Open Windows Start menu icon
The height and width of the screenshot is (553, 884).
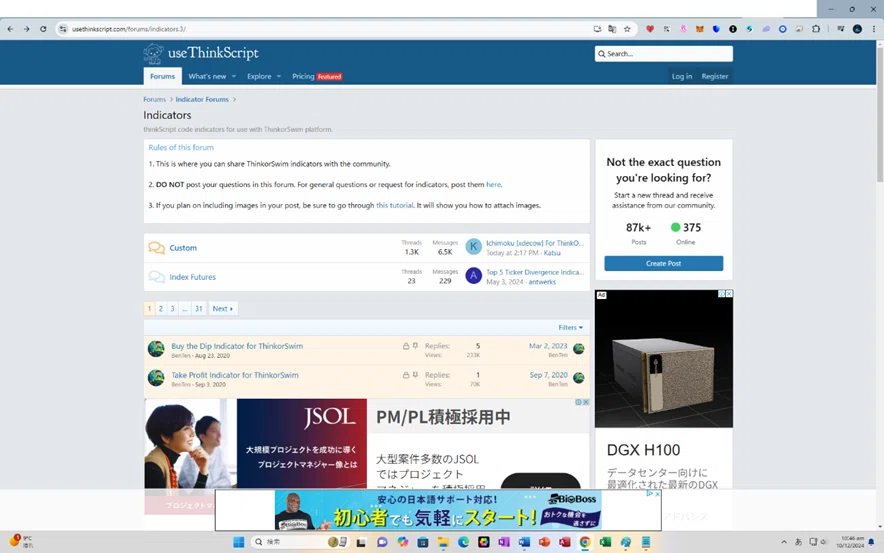(238, 542)
